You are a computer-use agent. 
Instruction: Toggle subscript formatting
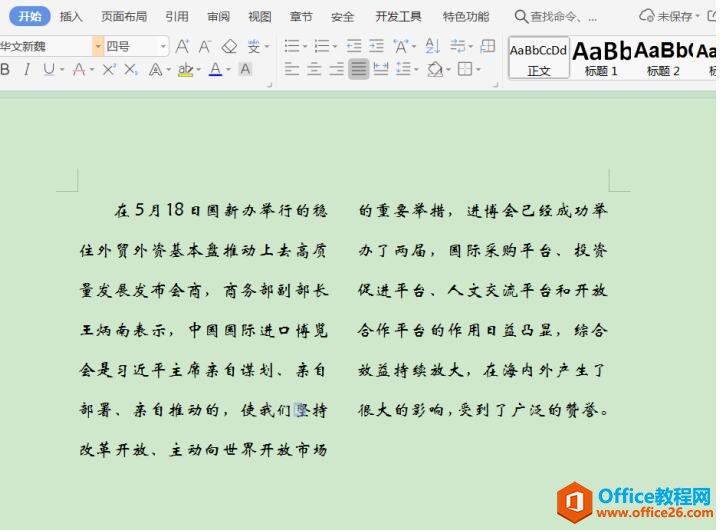[x=131, y=70]
